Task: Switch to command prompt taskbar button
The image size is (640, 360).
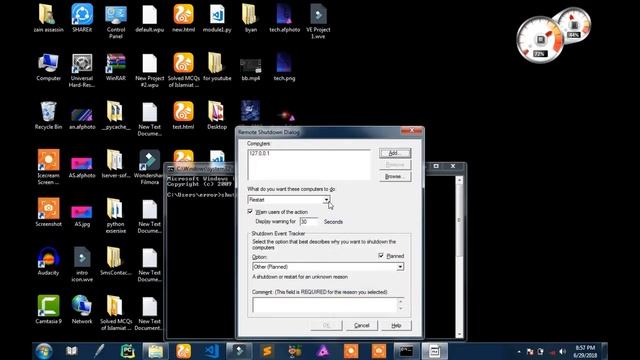Action: 406,351
